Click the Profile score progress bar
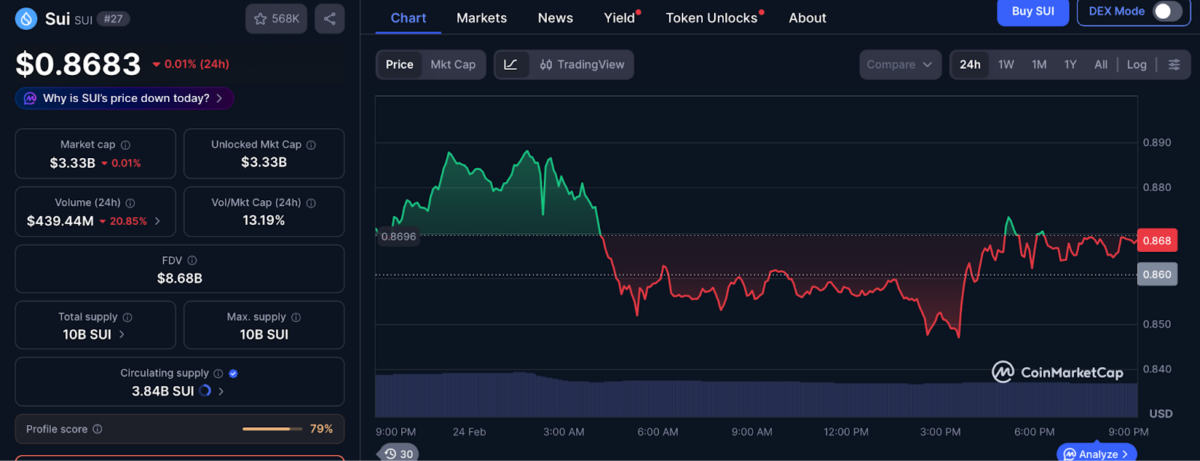 coord(272,429)
